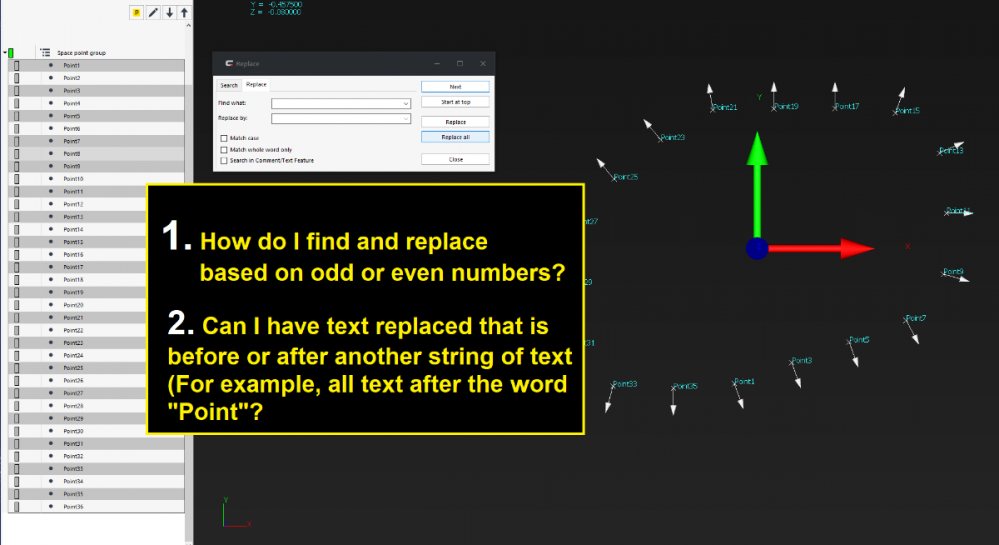
Task: Select Point34 in the tree list
Action: coord(73,481)
